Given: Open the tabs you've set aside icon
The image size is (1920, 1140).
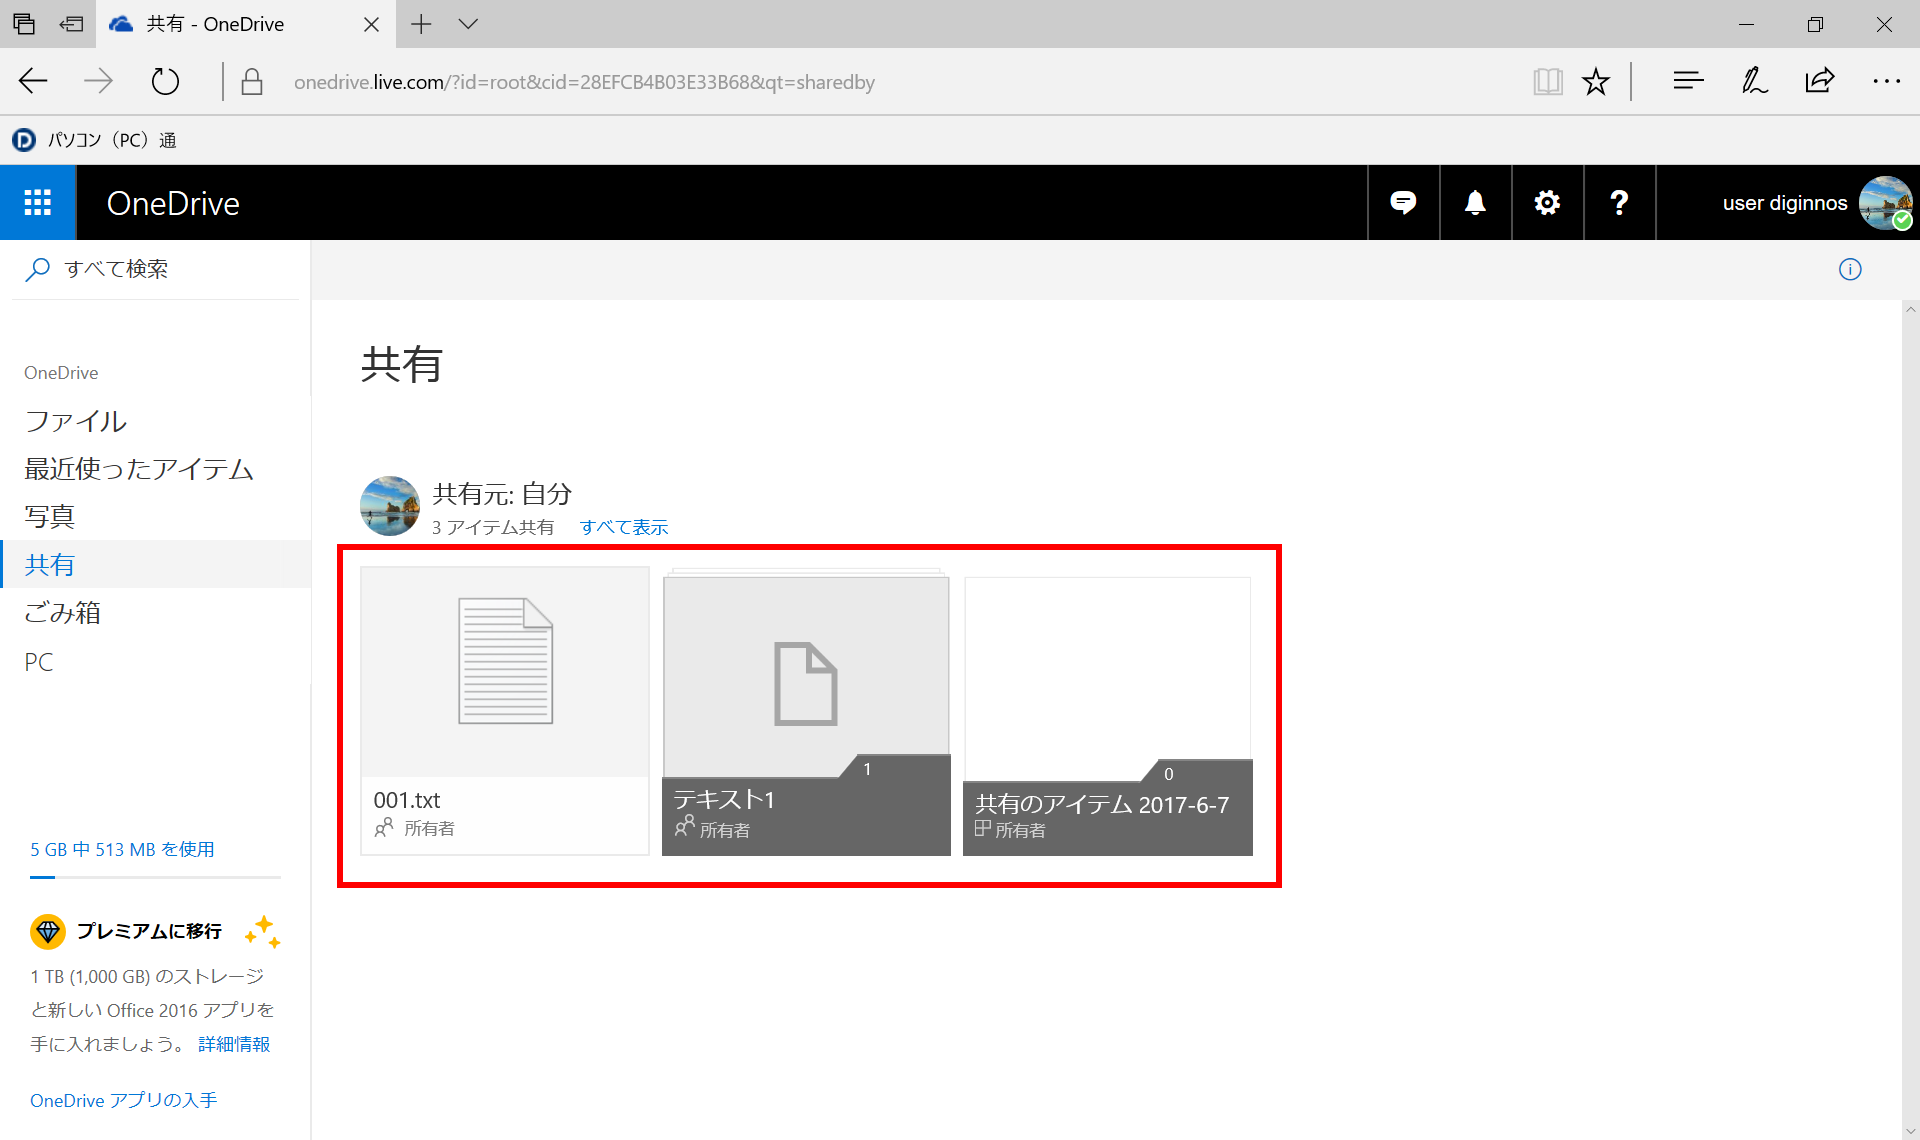Looking at the screenshot, I should (24, 24).
